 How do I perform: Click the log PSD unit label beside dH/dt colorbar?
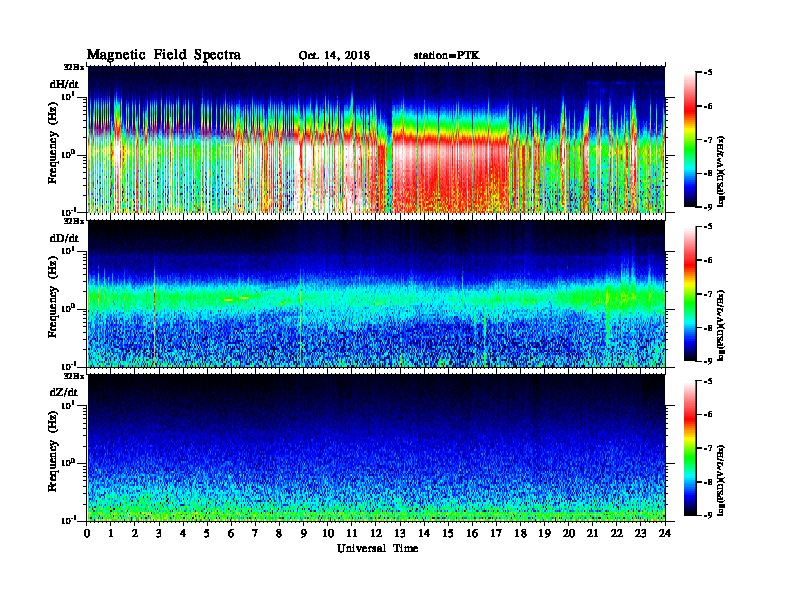(x=721, y=171)
